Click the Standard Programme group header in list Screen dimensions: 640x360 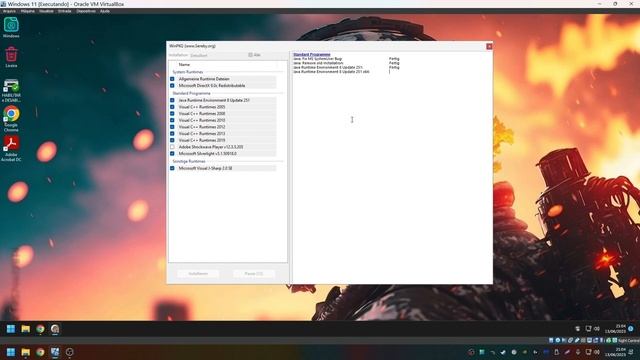point(191,93)
